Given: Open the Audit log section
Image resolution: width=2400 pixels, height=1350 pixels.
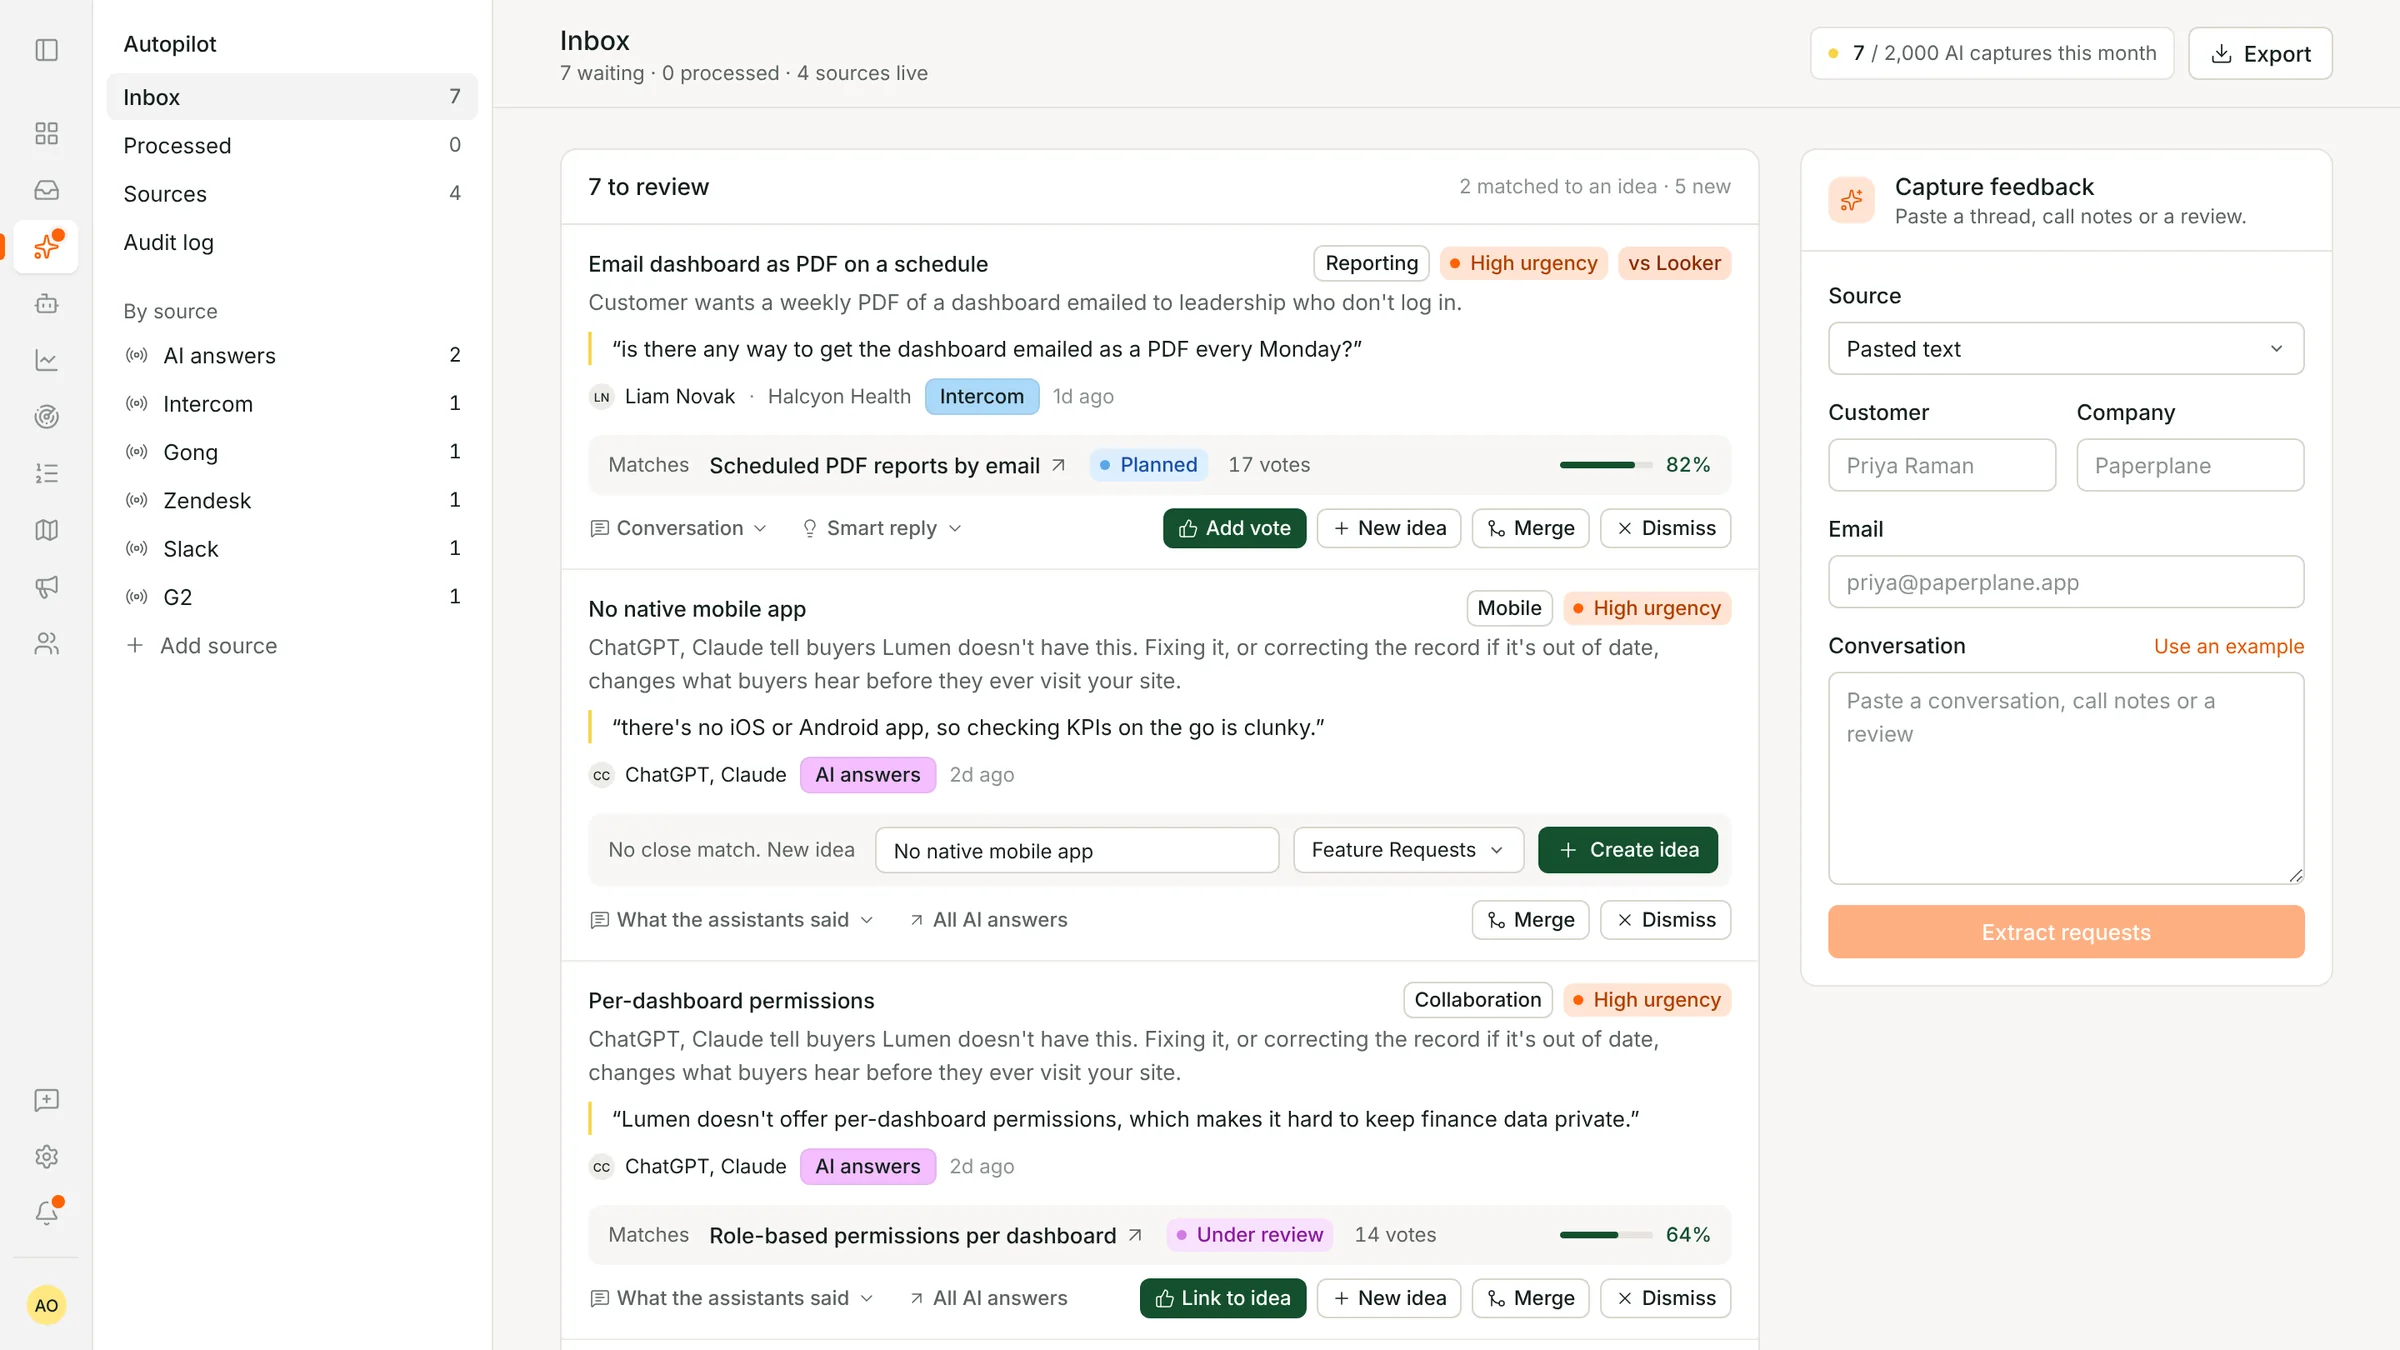Looking at the screenshot, I should point(292,242).
